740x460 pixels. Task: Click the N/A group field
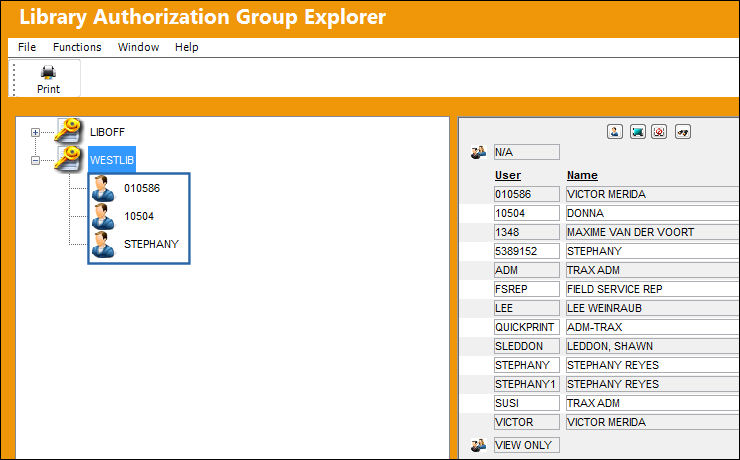coord(527,152)
